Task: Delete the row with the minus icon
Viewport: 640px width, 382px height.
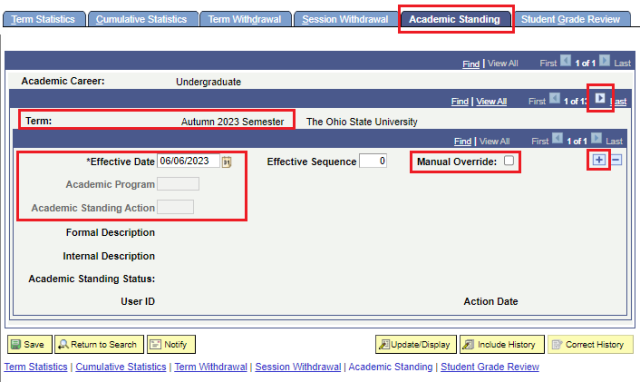Action: (x=616, y=160)
